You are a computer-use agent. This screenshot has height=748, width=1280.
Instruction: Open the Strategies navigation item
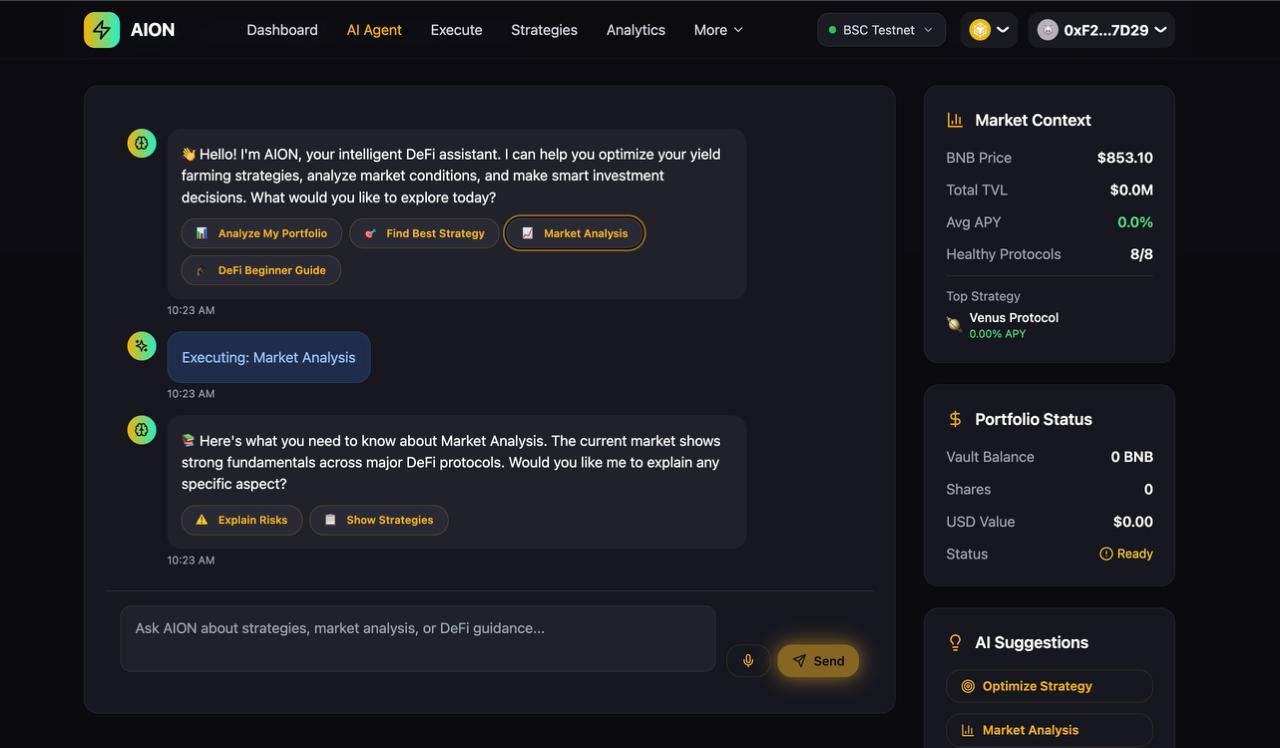click(544, 30)
